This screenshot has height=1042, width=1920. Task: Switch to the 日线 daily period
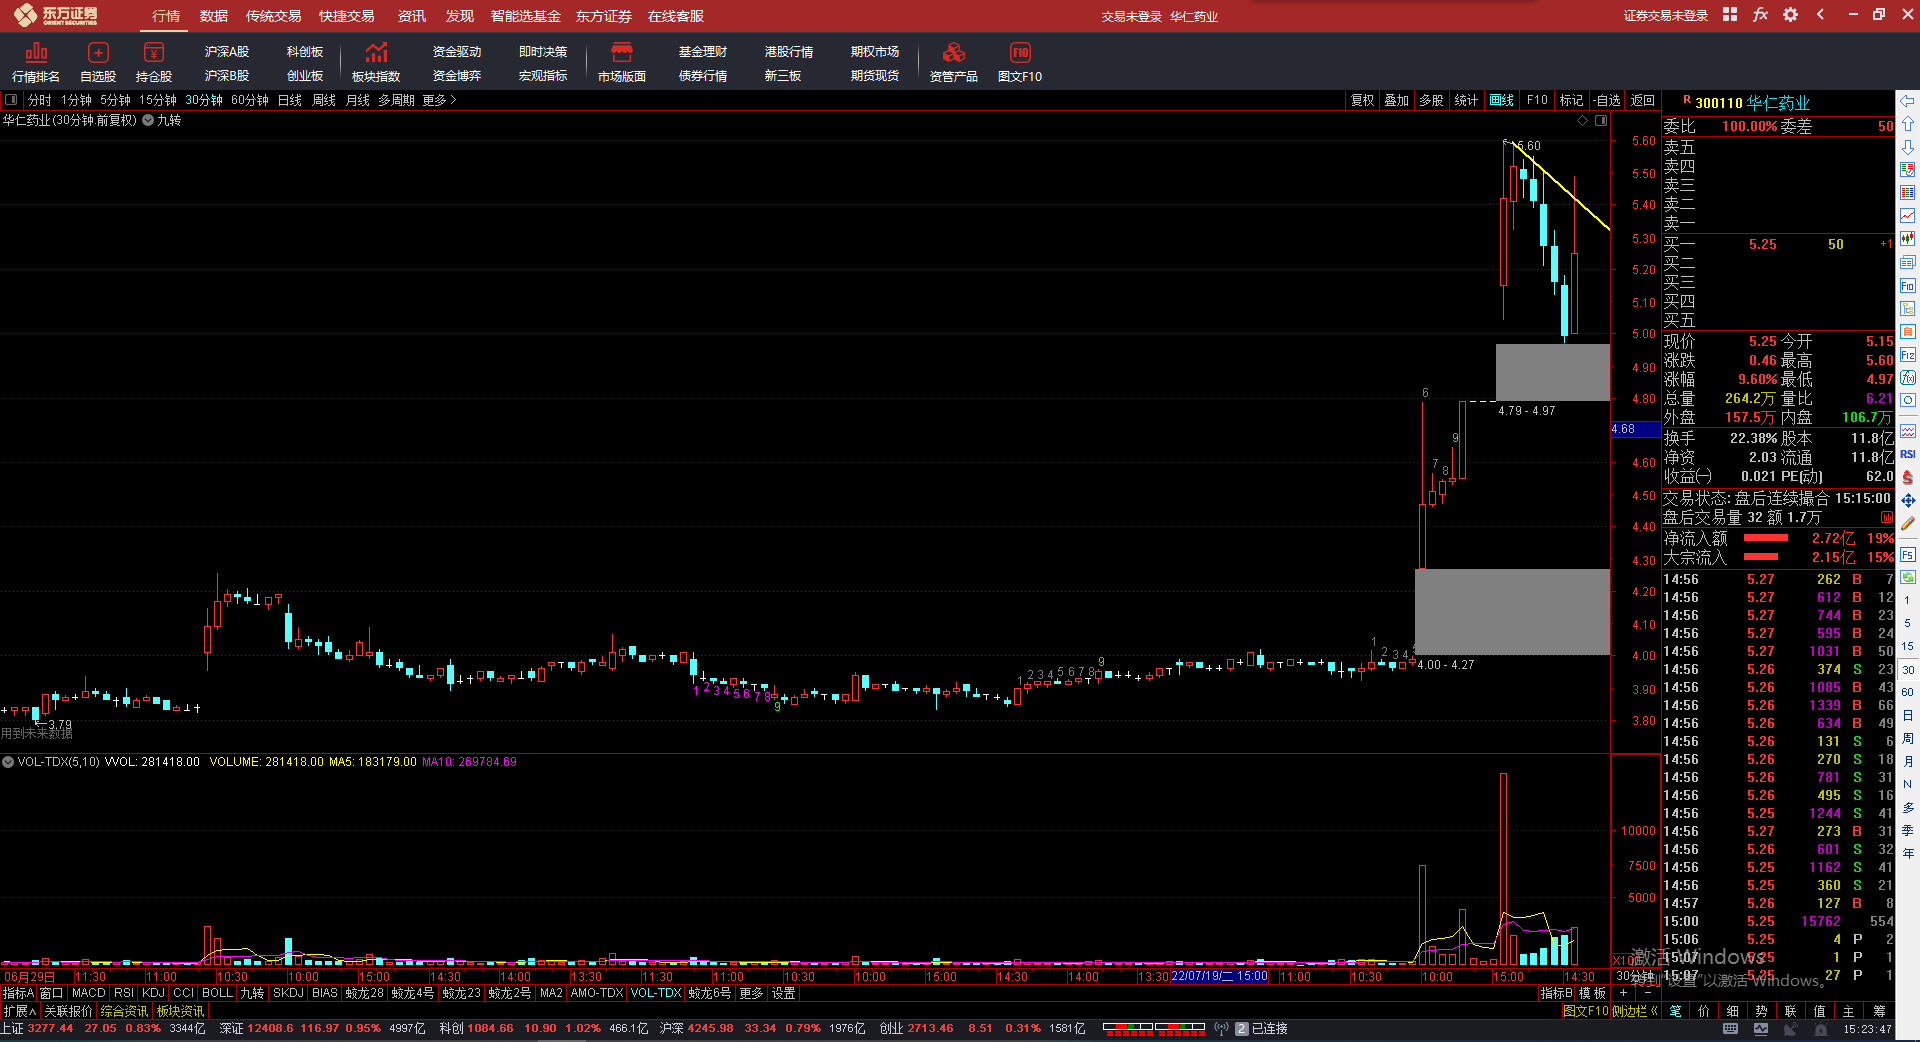pyautogui.click(x=290, y=100)
